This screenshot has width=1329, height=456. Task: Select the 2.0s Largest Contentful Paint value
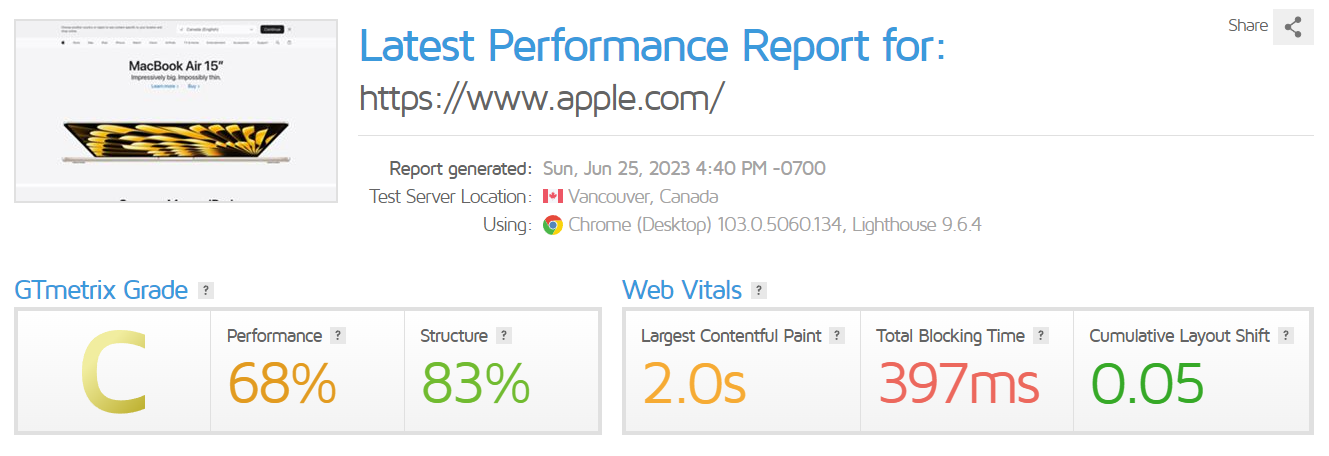pos(694,382)
